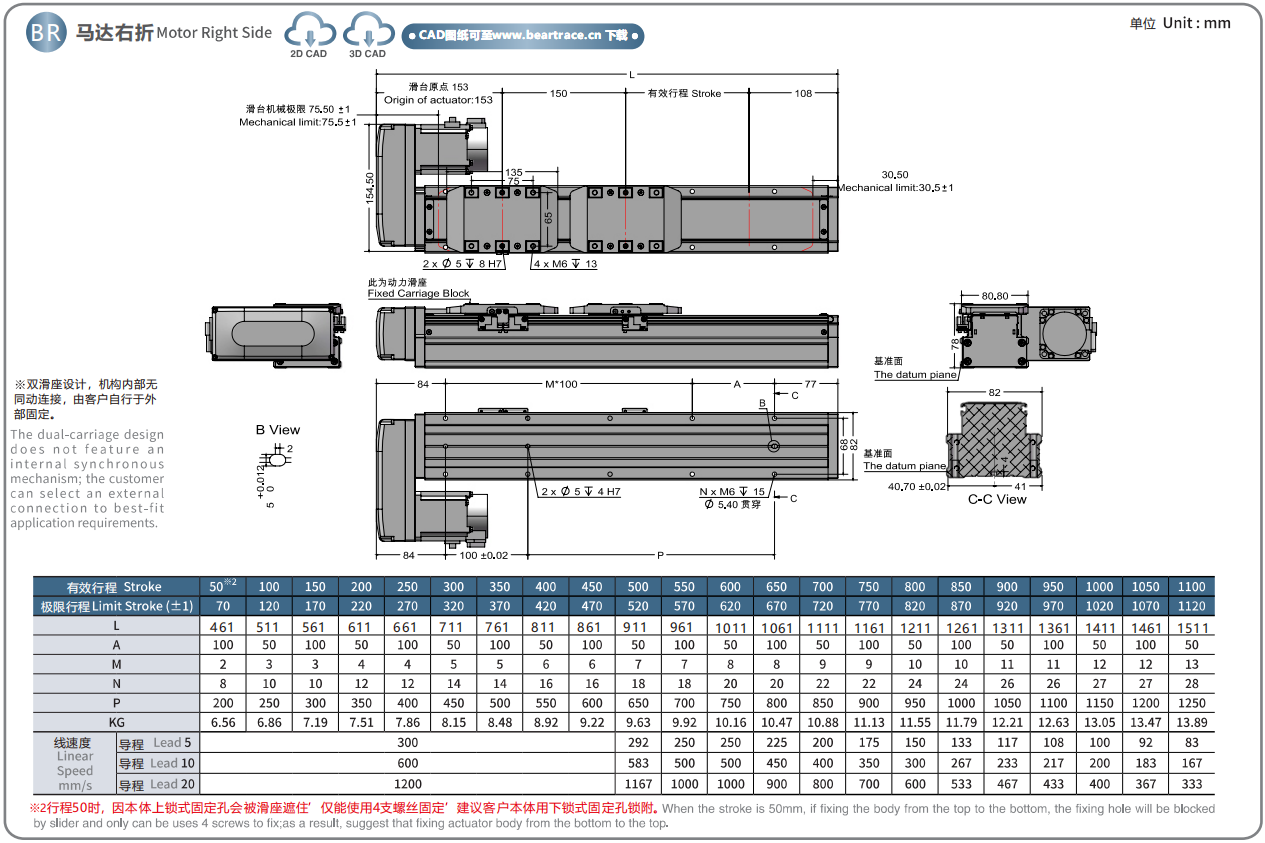1265x843 pixels.
Task: Click the round BR badge icon
Action: tap(46, 32)
